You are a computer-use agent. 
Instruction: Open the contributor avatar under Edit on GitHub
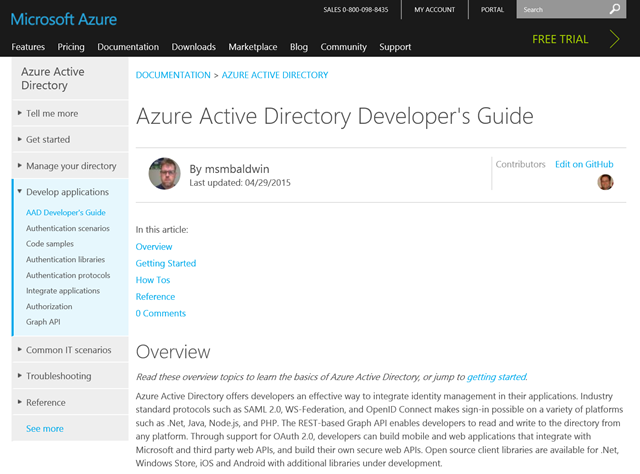coord(605,182)
